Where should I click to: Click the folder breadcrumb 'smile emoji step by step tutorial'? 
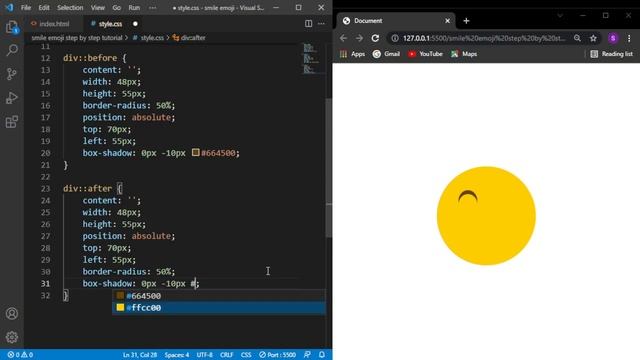pyautogui.click(x=77, y=38)
